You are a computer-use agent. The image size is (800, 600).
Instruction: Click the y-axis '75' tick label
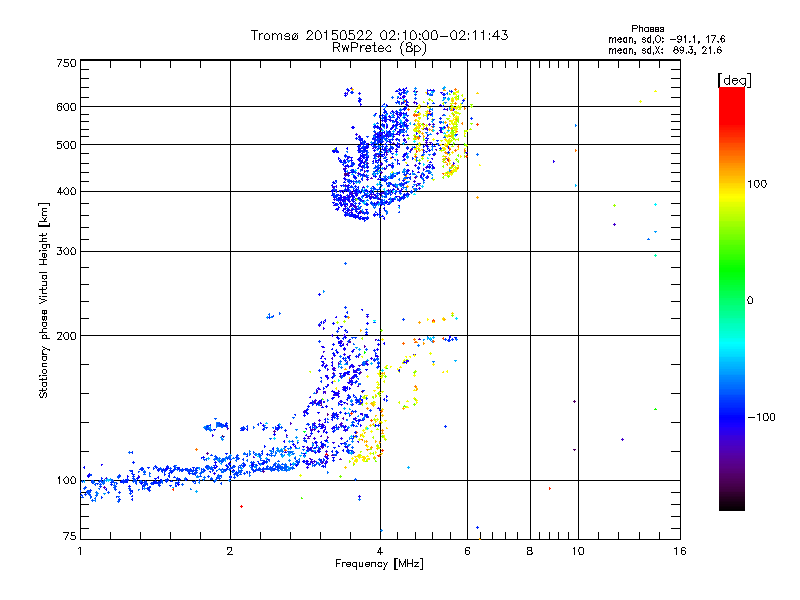[x=70, y=536]
